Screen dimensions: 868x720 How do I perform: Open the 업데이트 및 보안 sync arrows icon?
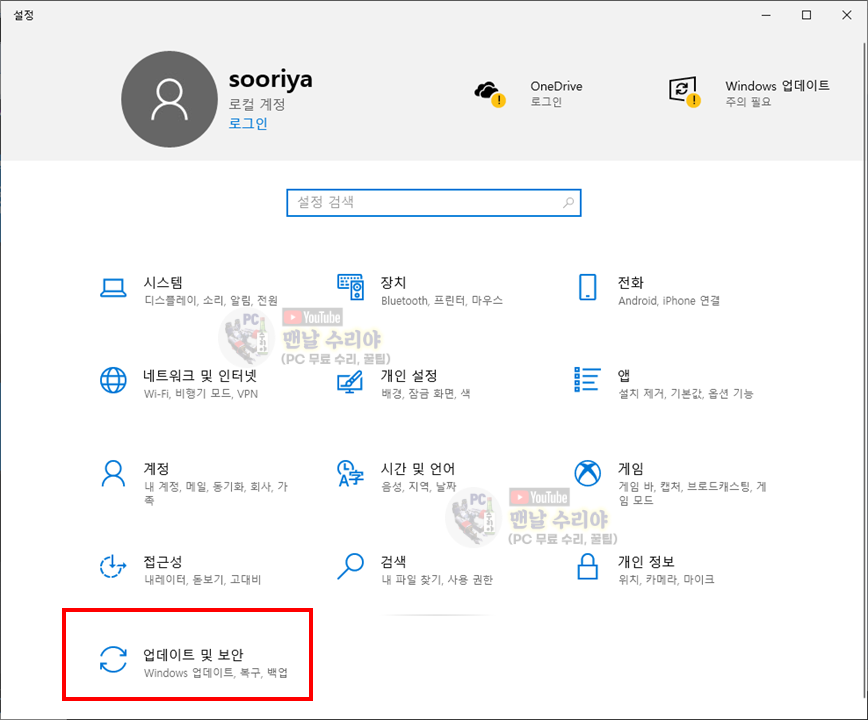click(x=113, y=659)
